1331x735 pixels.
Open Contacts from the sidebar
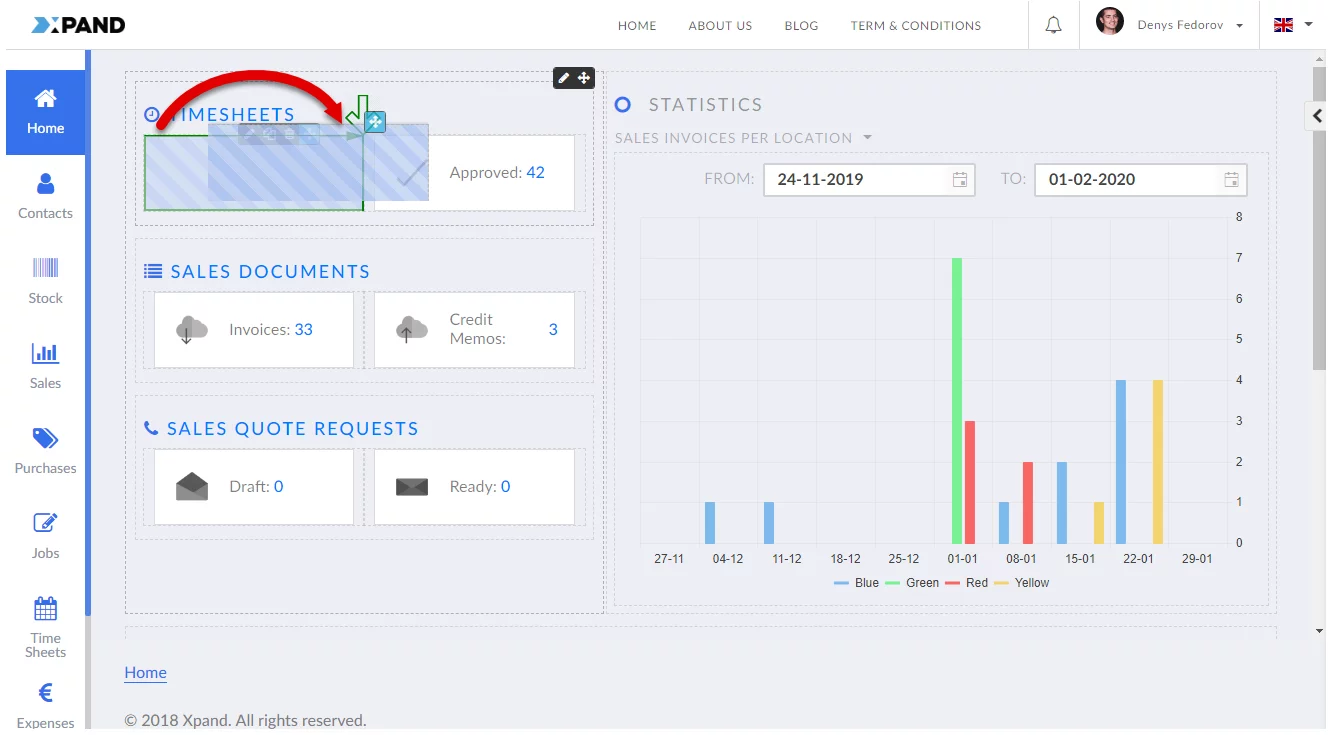(45, 196)
